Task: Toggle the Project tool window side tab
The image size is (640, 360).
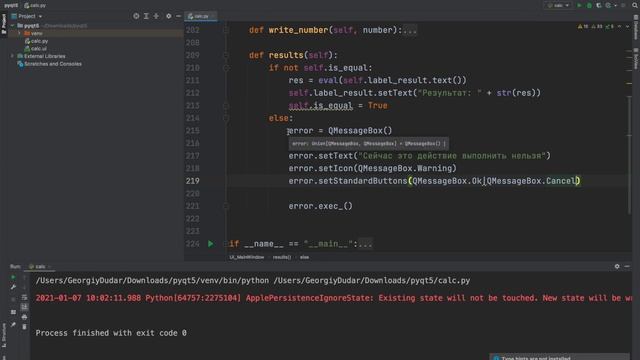Action: pos(4,24)
